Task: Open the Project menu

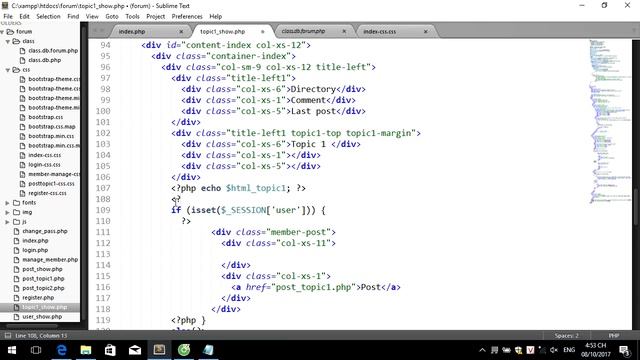Action: (x=156, y=16)
